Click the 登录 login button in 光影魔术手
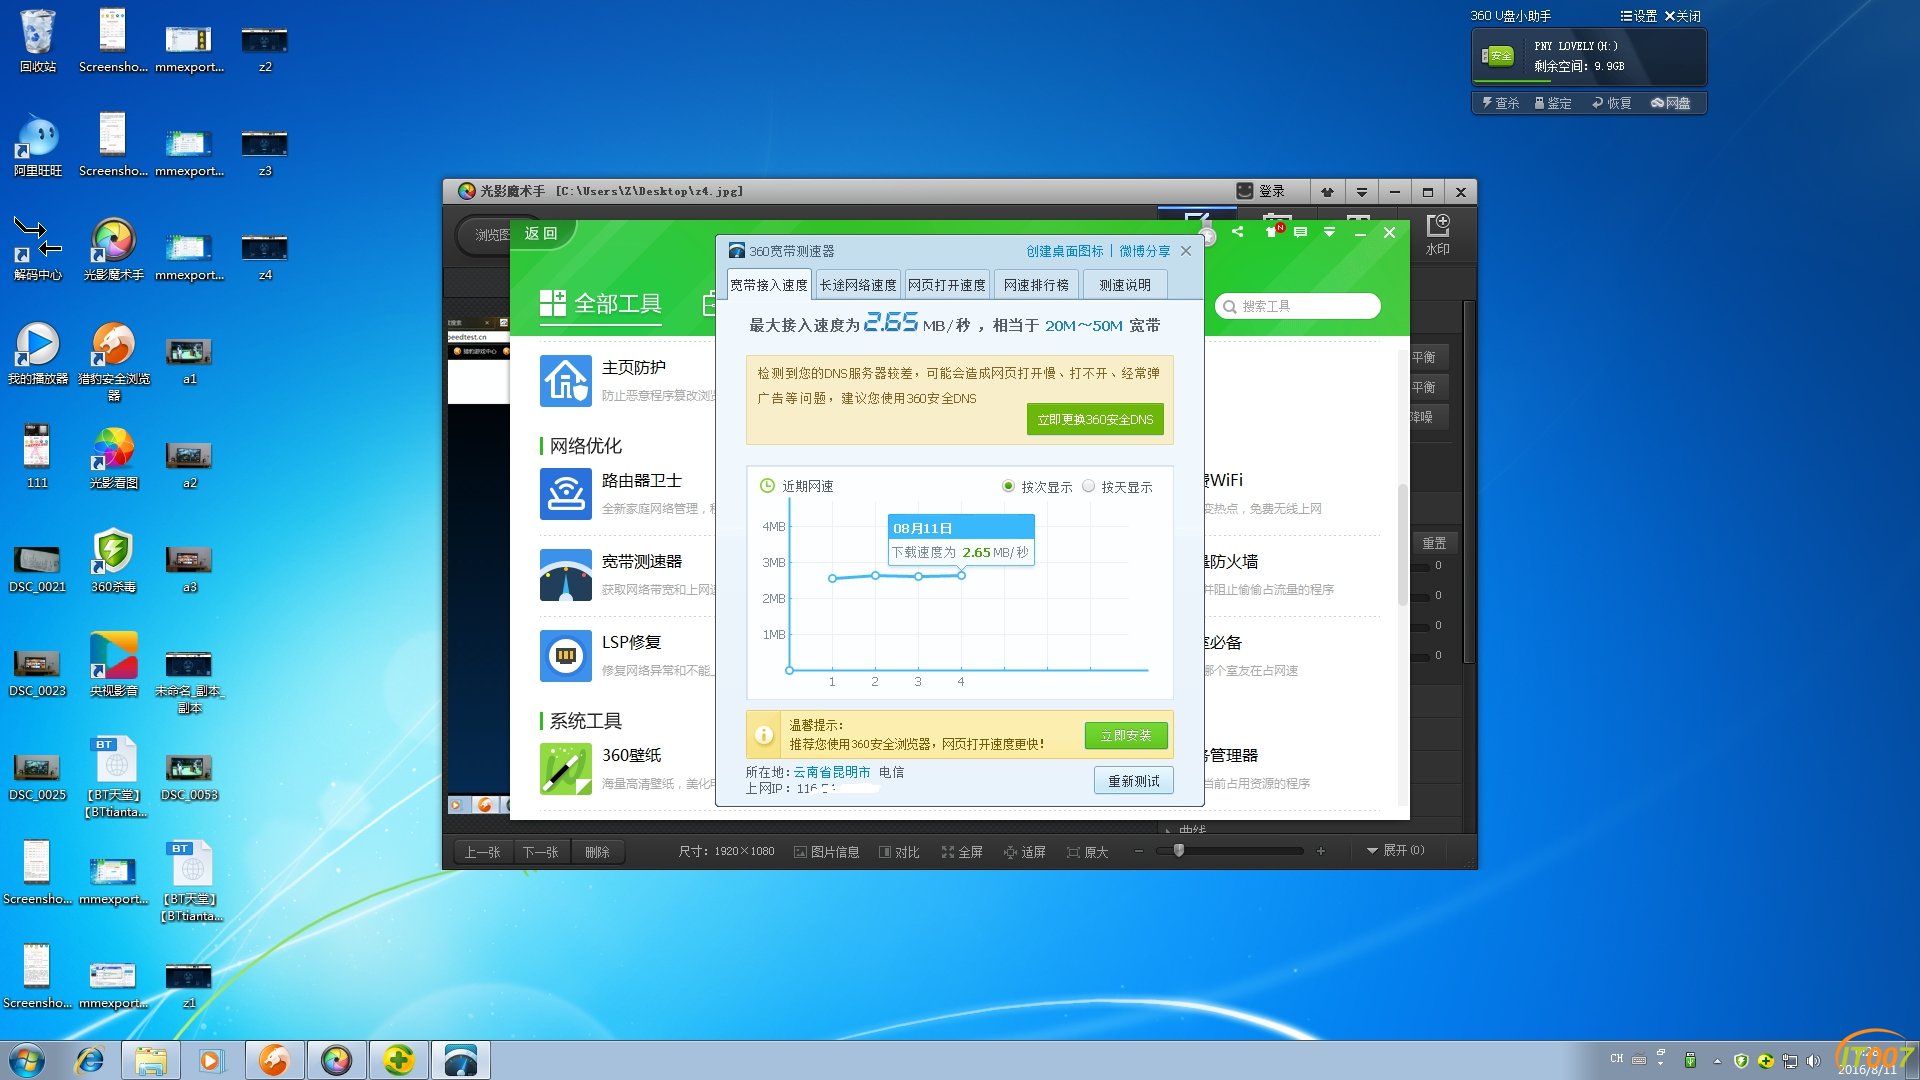Image resolution: width=1920 pixels, height=1080 pixels. coord(1261,191)
